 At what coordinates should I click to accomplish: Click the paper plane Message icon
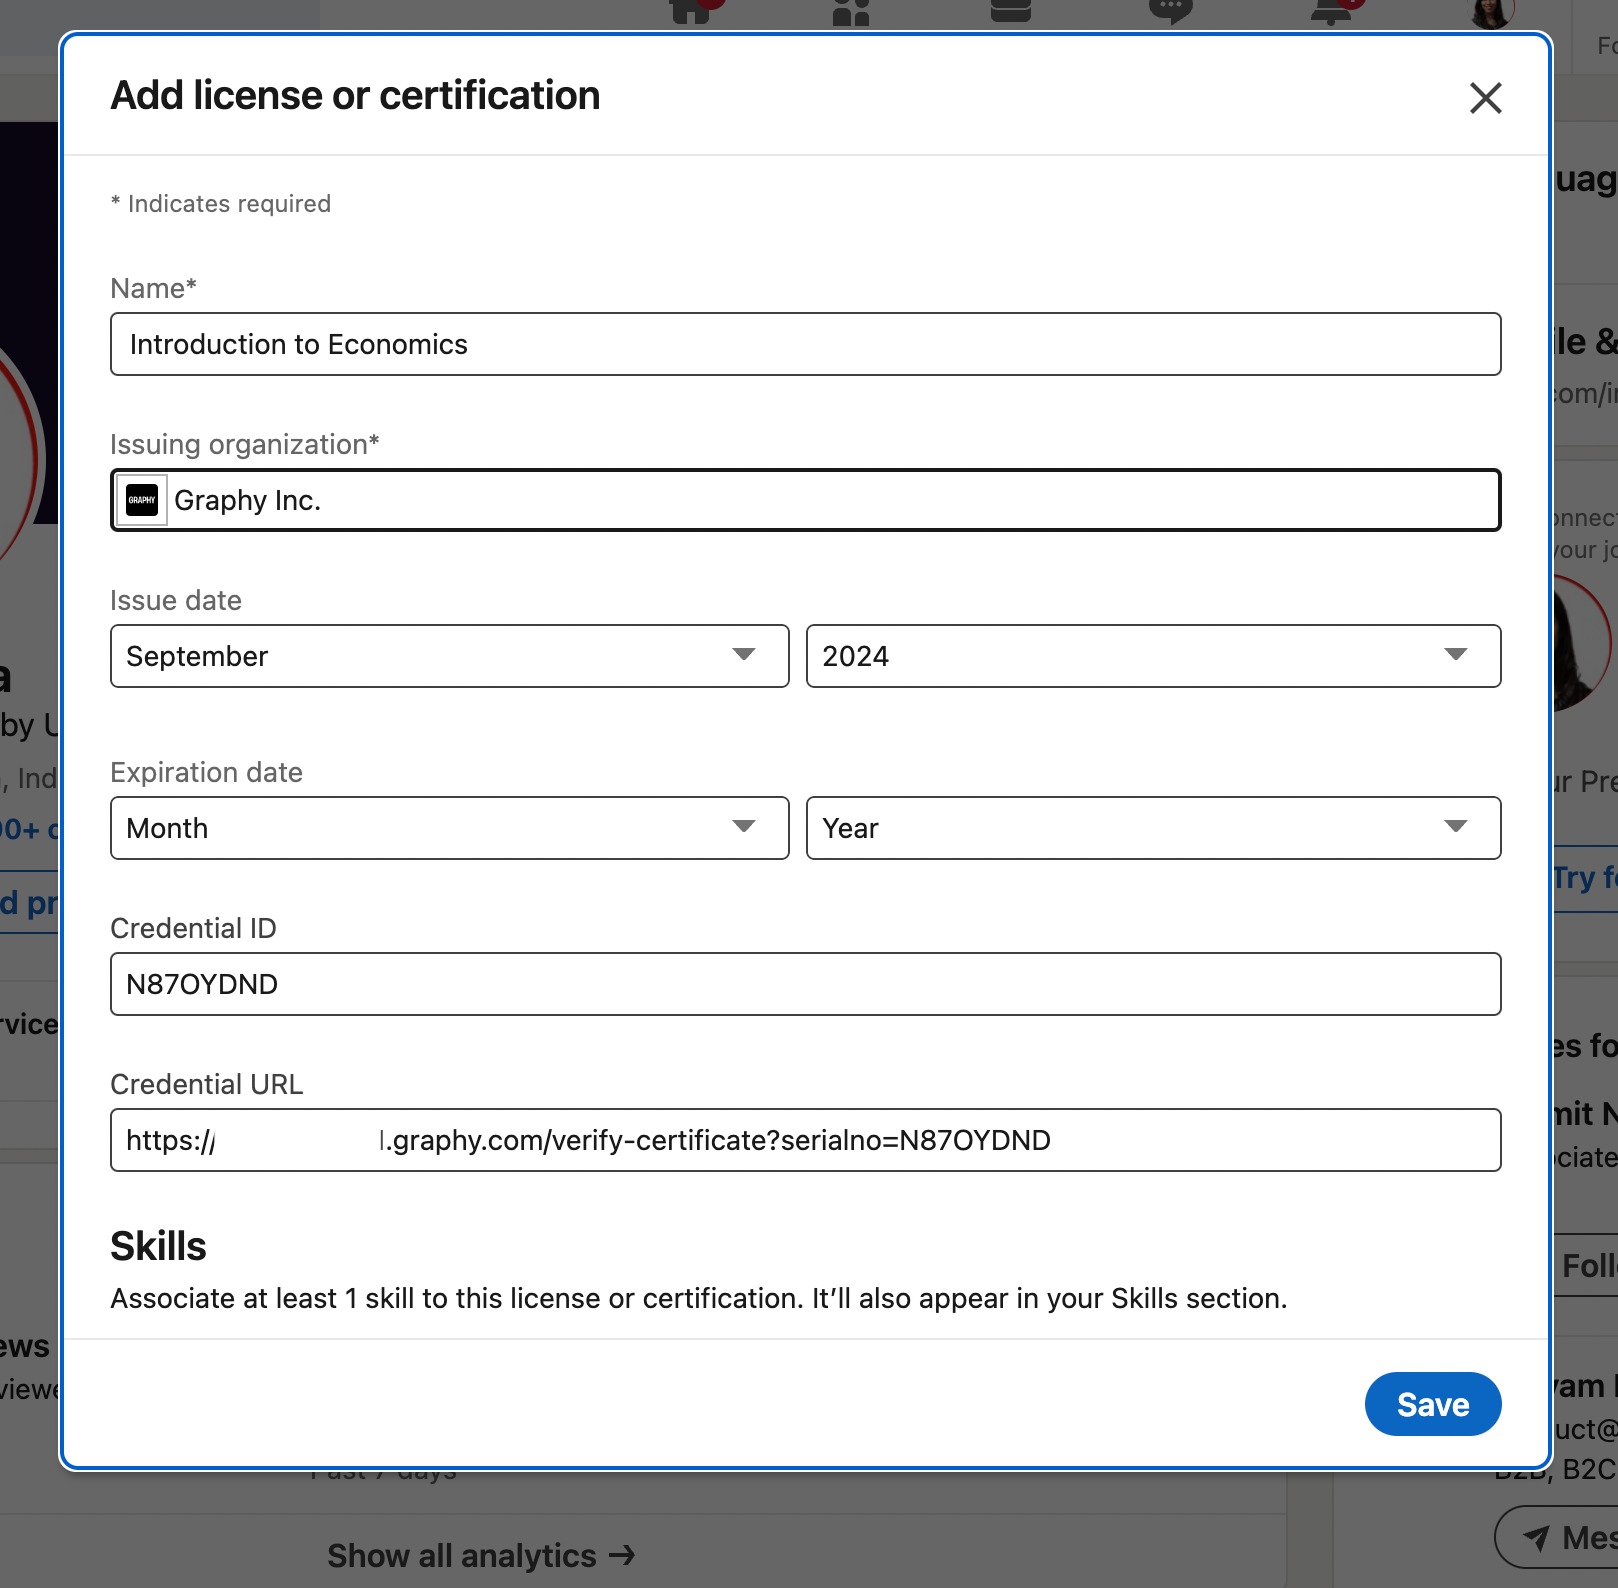pyautogui.click(x=1536, y=1537)
